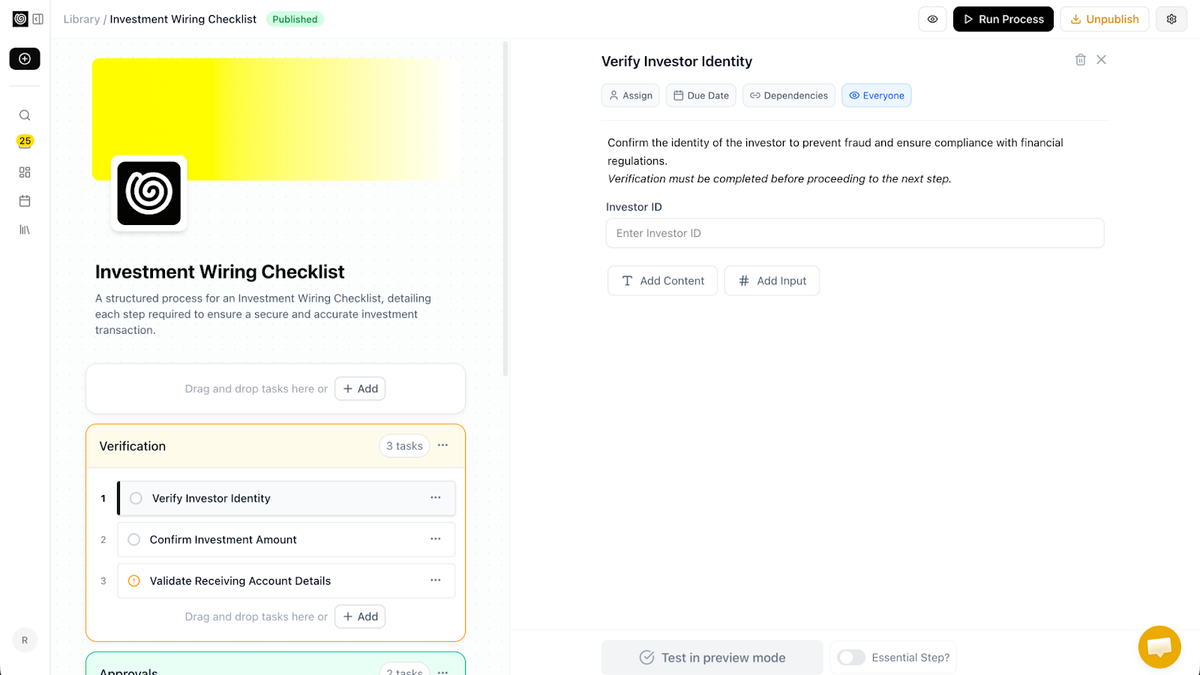Click the Run Process button
This screenshot has width=1200, height=675.
[x=1003, y=18]
